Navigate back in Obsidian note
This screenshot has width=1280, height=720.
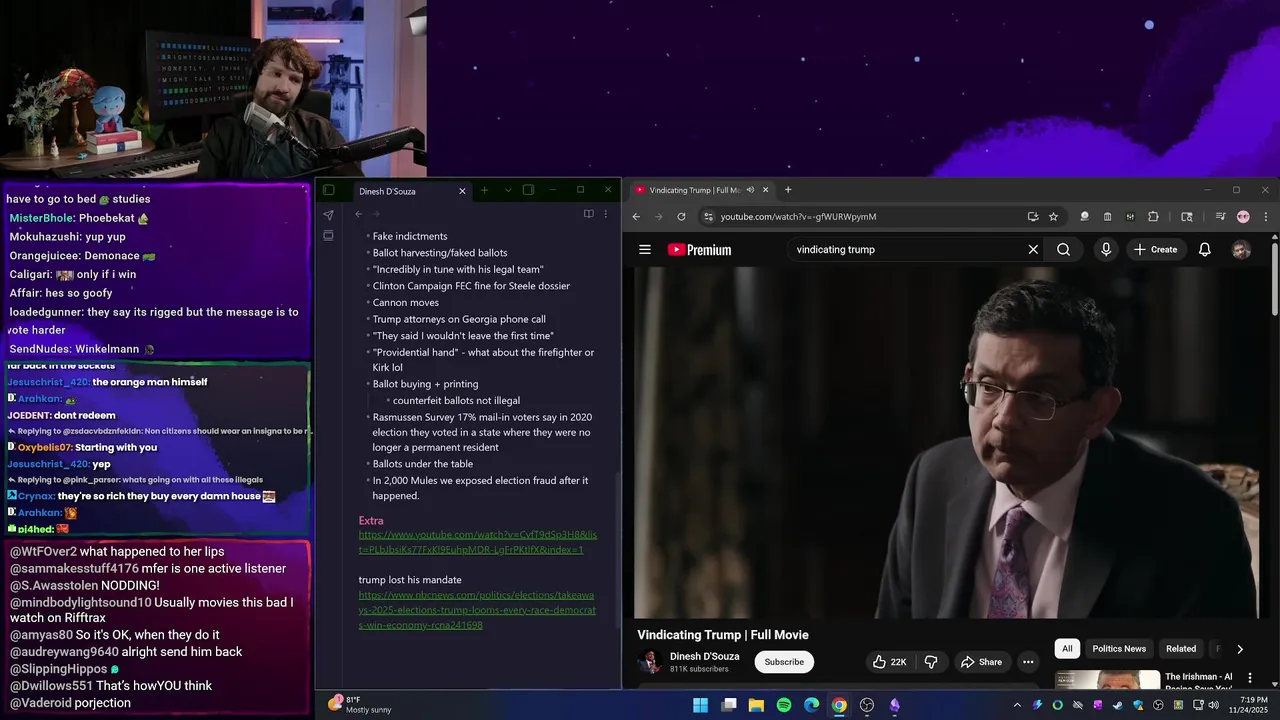click(358, 214)
